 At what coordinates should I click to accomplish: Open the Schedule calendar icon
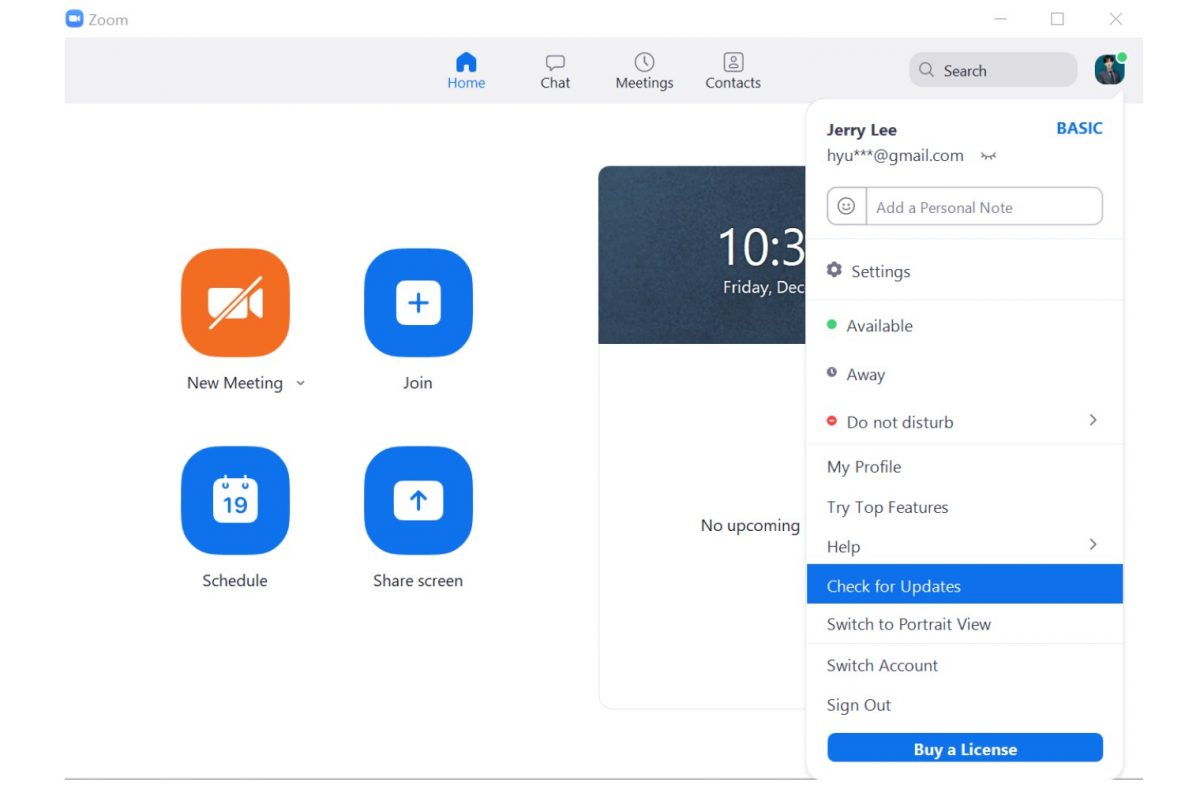[x=235, y=501]
